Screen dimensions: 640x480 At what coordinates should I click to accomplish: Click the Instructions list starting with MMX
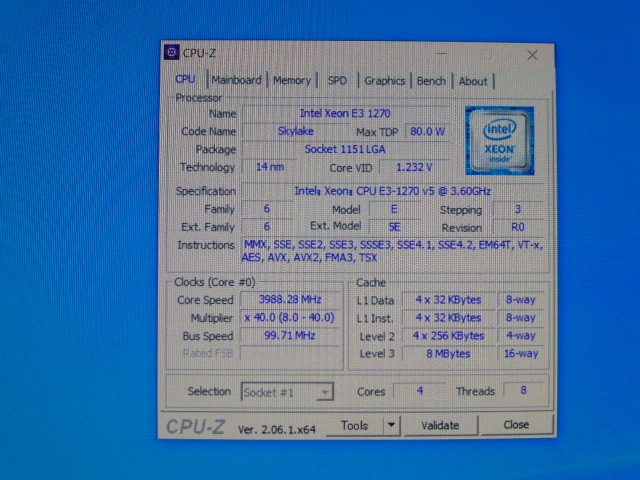pyautogui.click(x=393, y=251)
